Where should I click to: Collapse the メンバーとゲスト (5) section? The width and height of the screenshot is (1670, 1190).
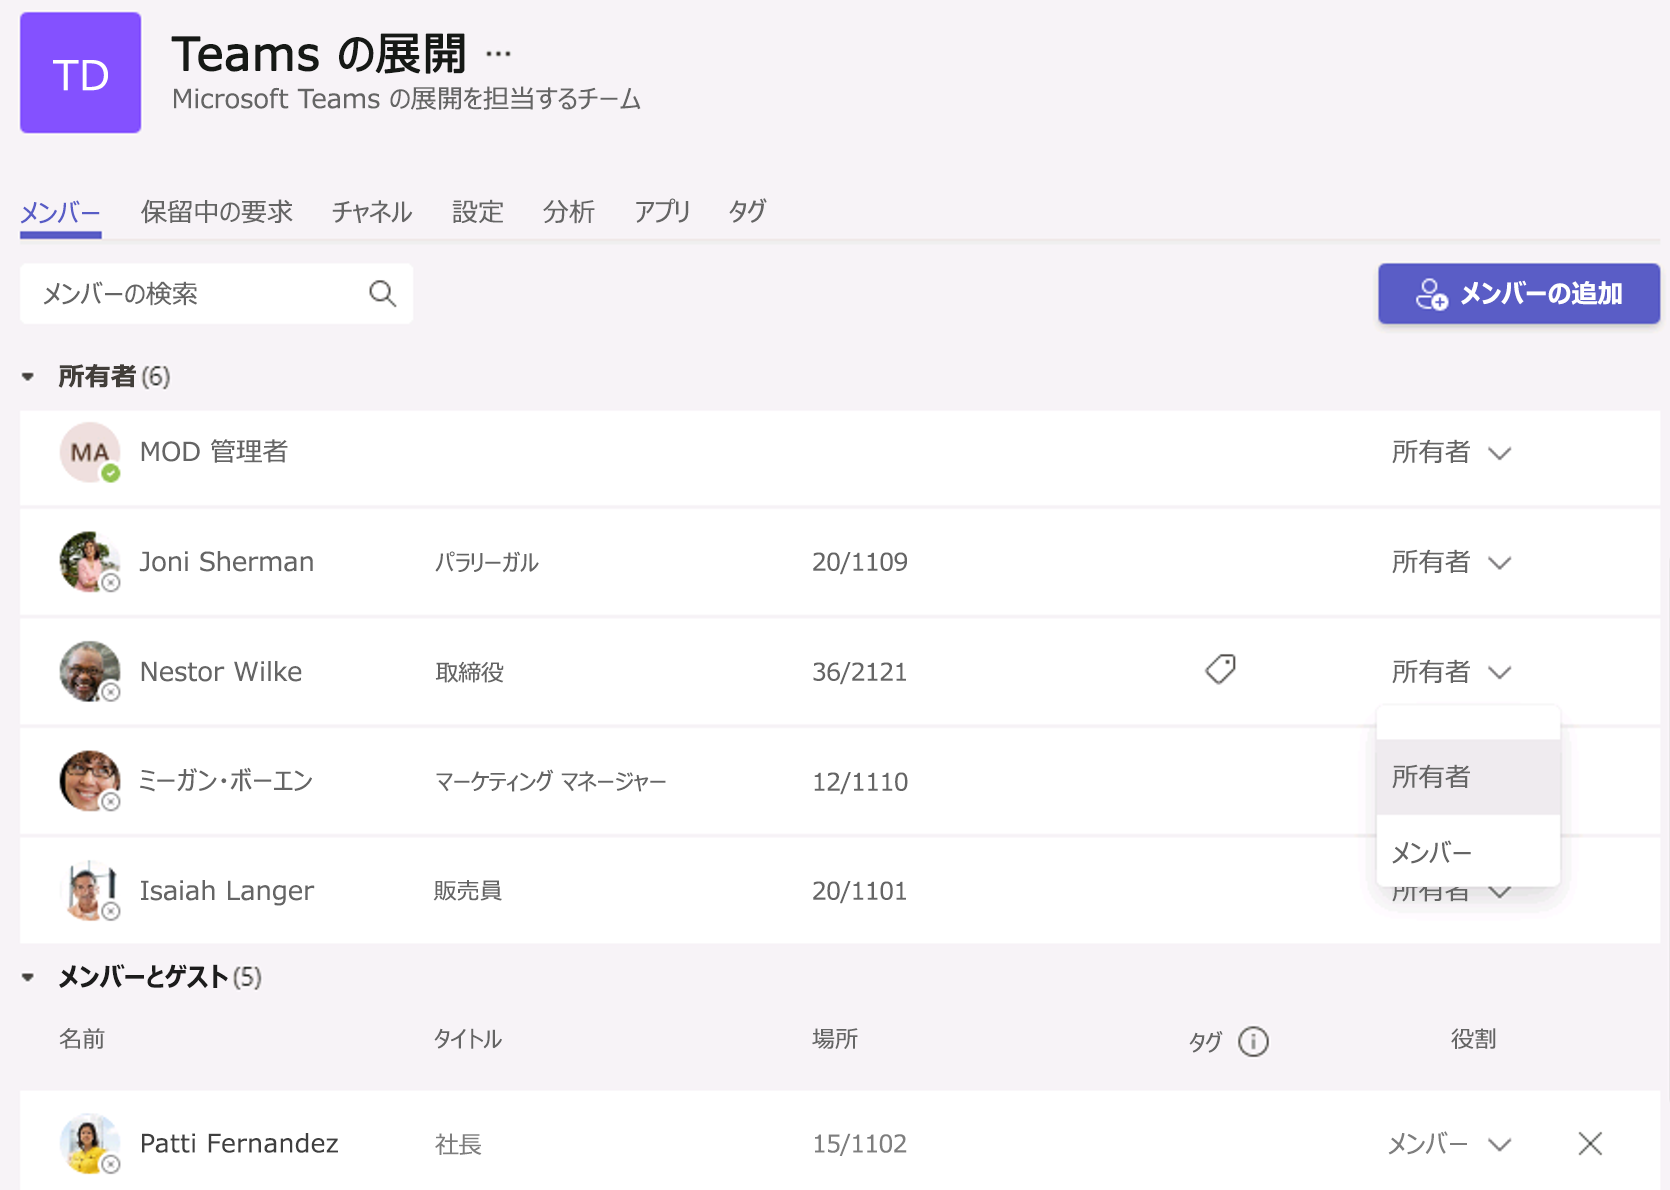[x=28, y=977]
